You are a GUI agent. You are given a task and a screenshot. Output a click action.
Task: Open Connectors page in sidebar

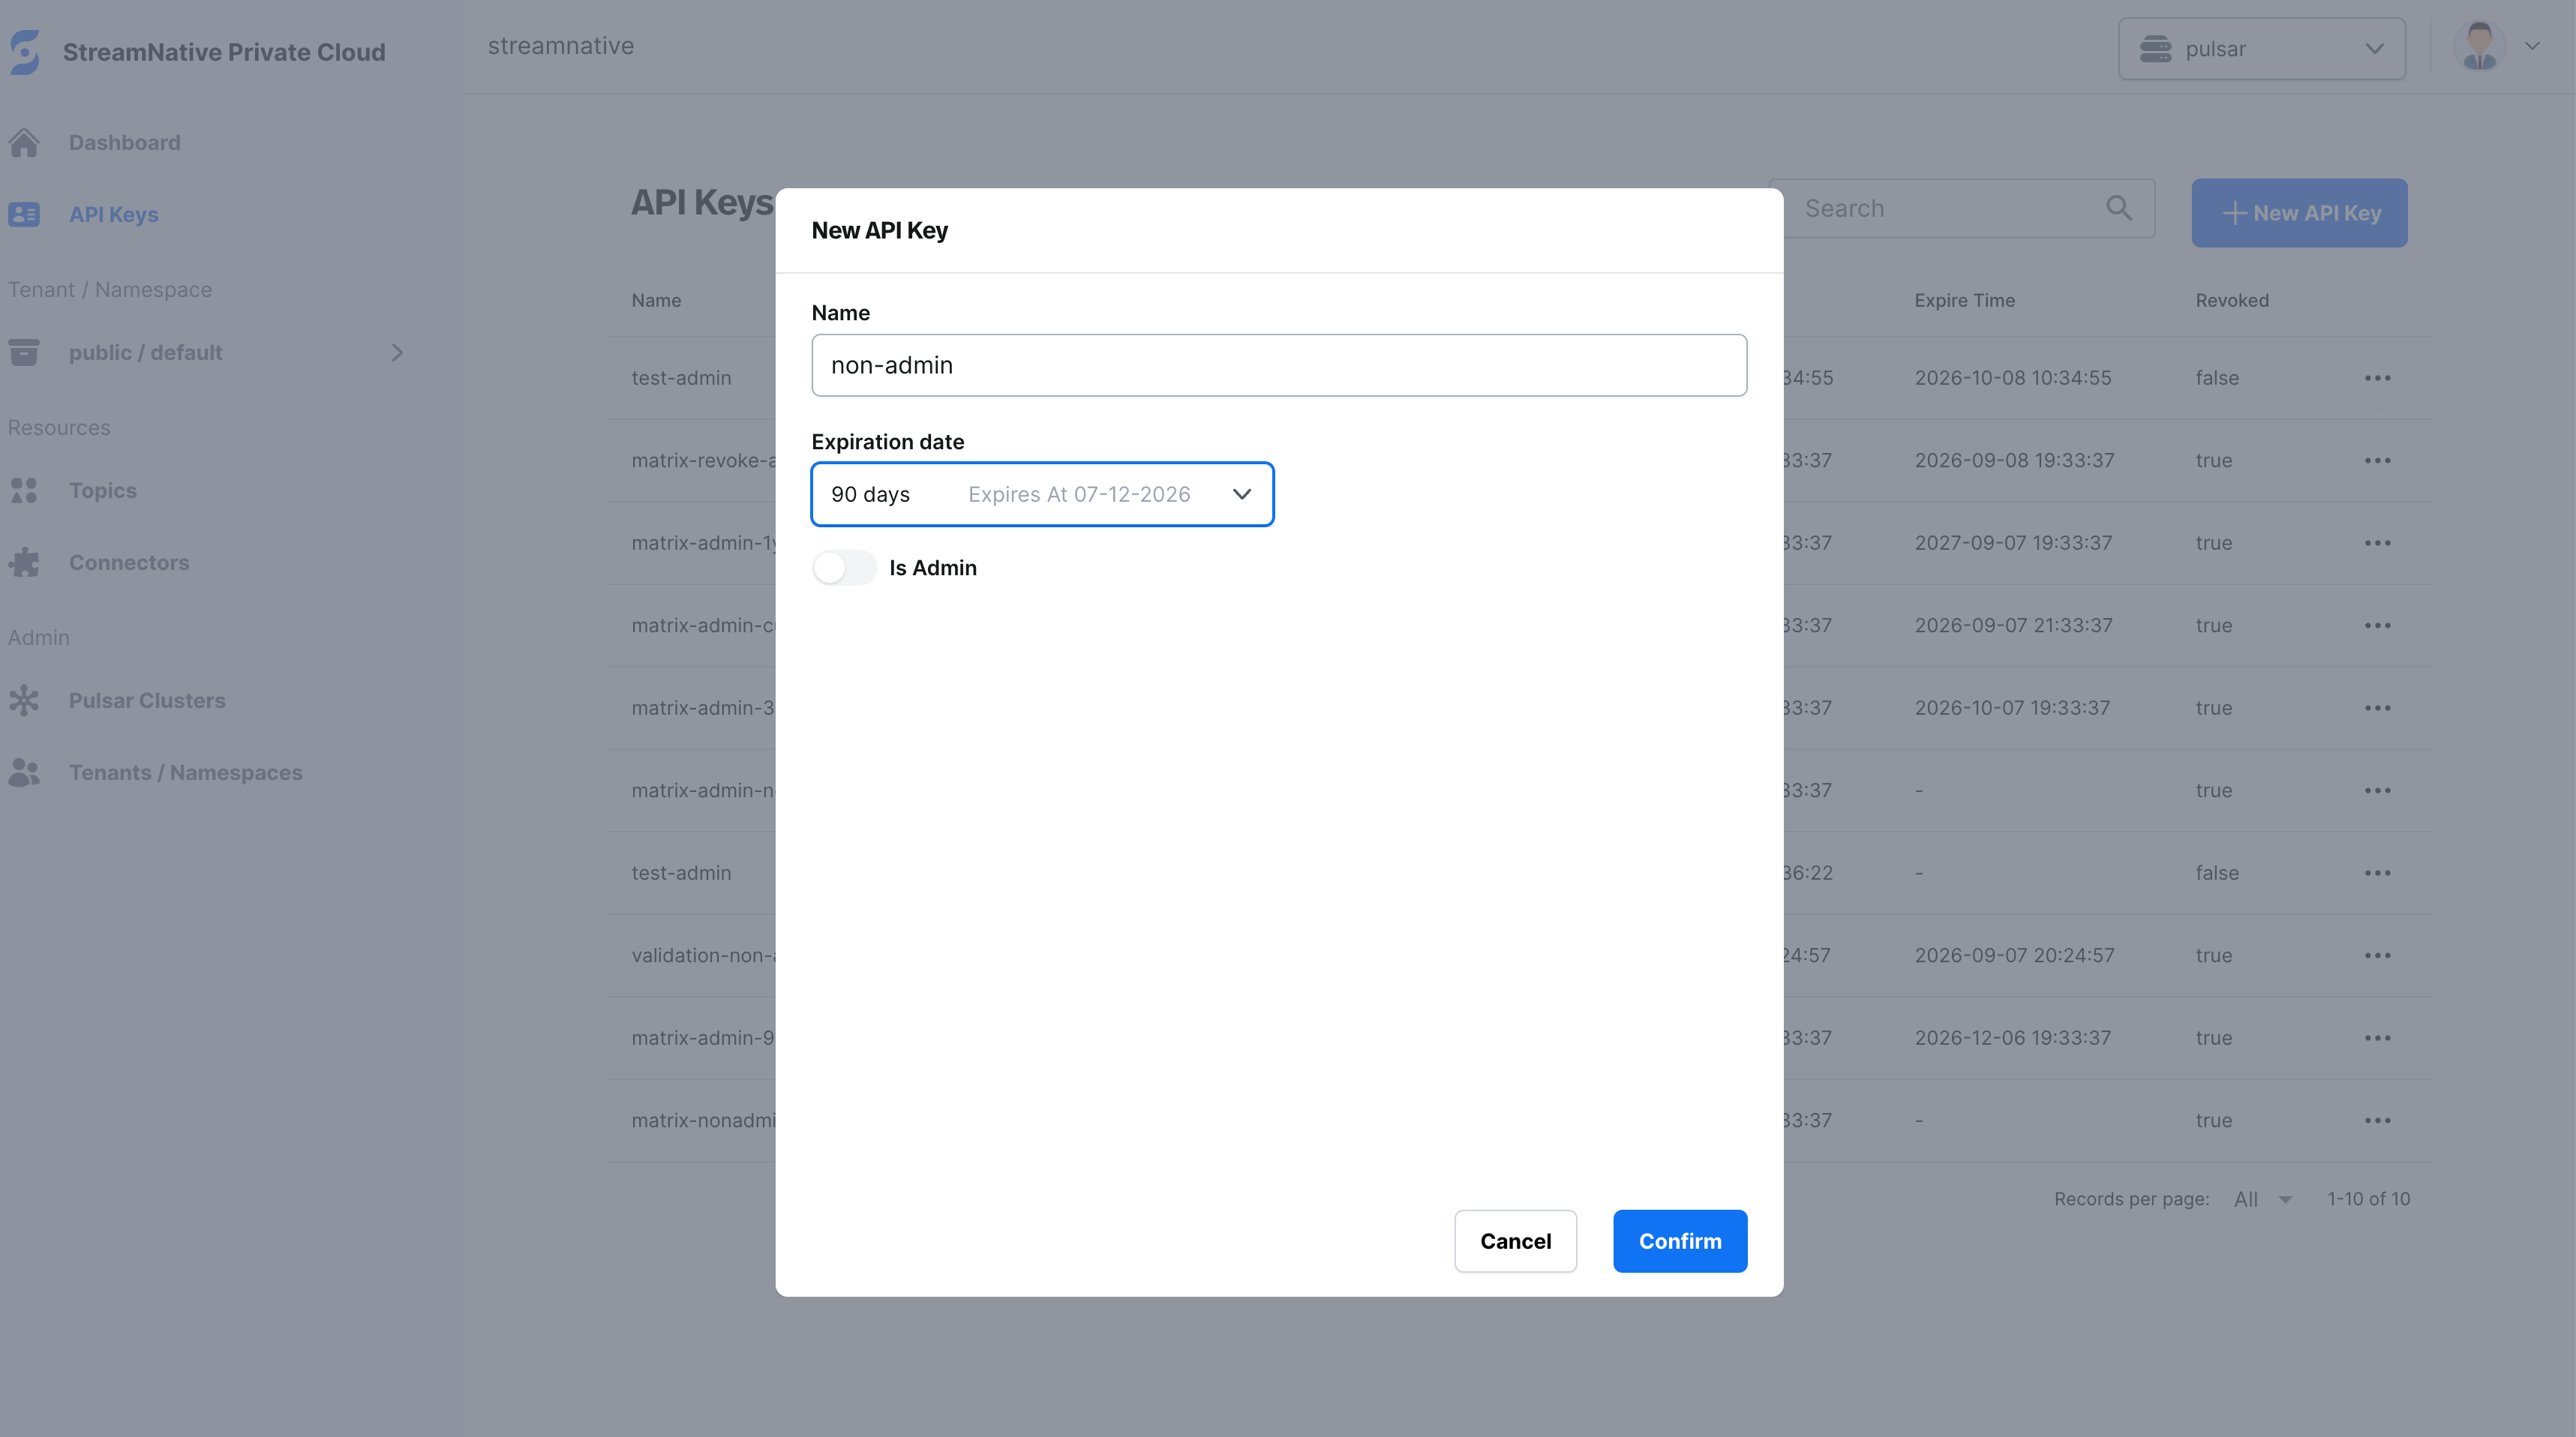click(129, 562)
